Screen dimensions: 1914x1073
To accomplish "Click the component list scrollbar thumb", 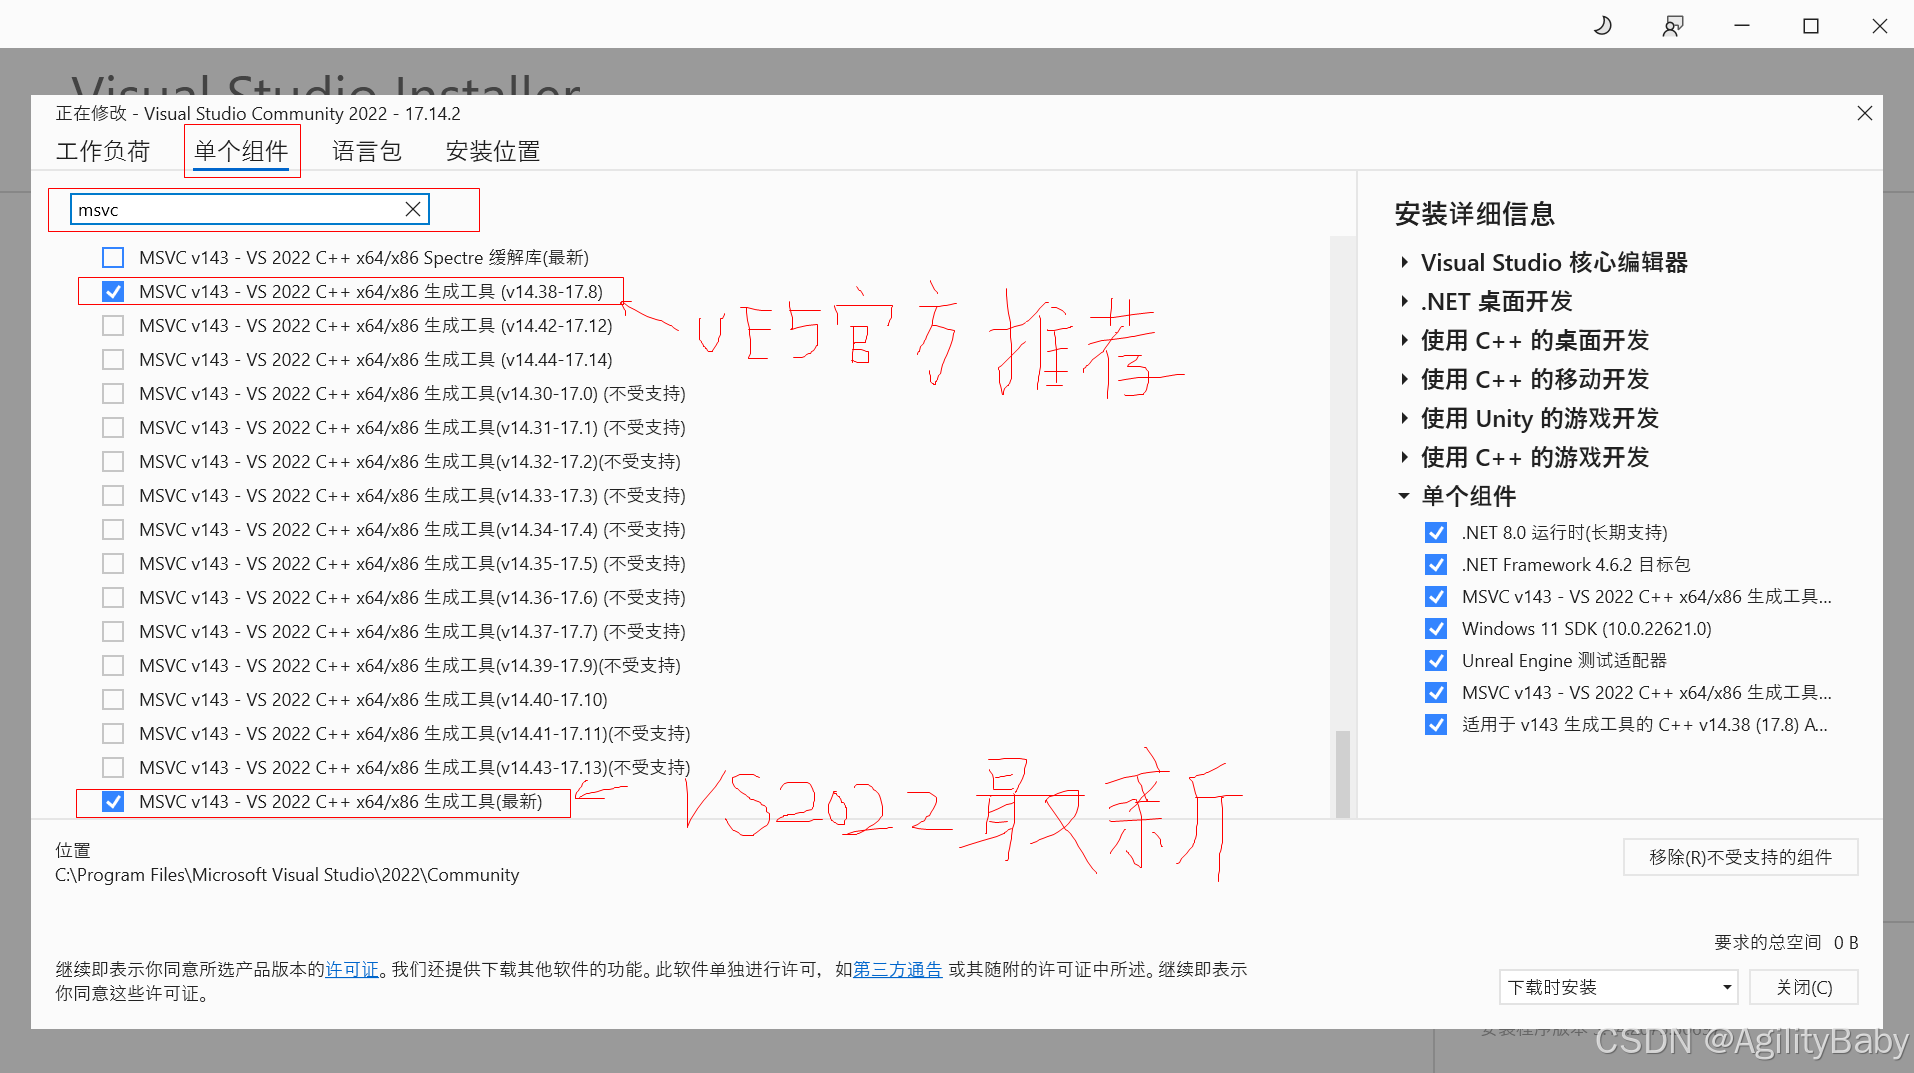I will (1343, 774).
